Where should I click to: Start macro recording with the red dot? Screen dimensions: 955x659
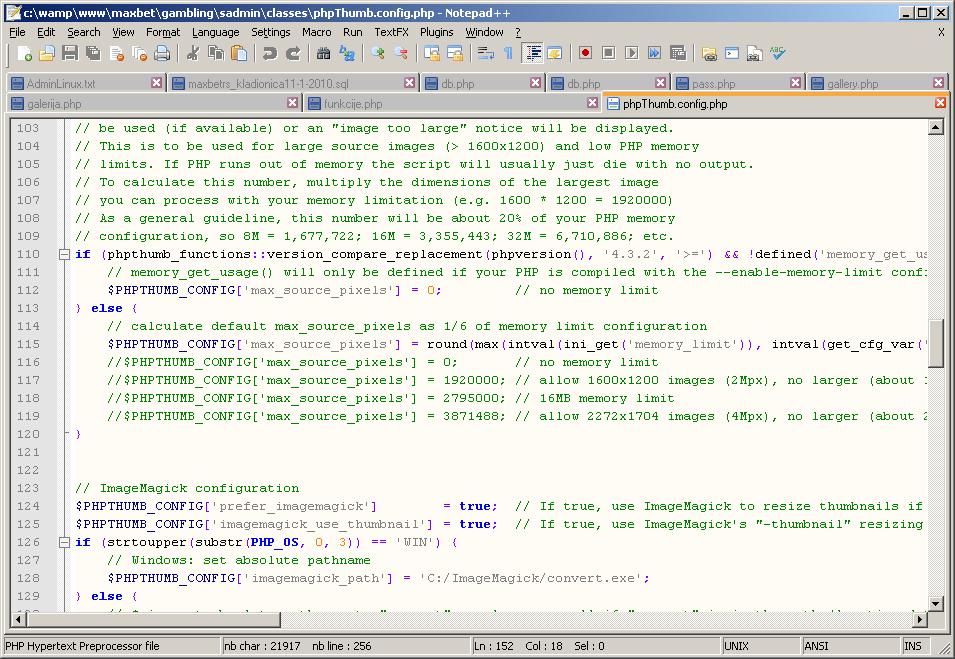point(586,53)
